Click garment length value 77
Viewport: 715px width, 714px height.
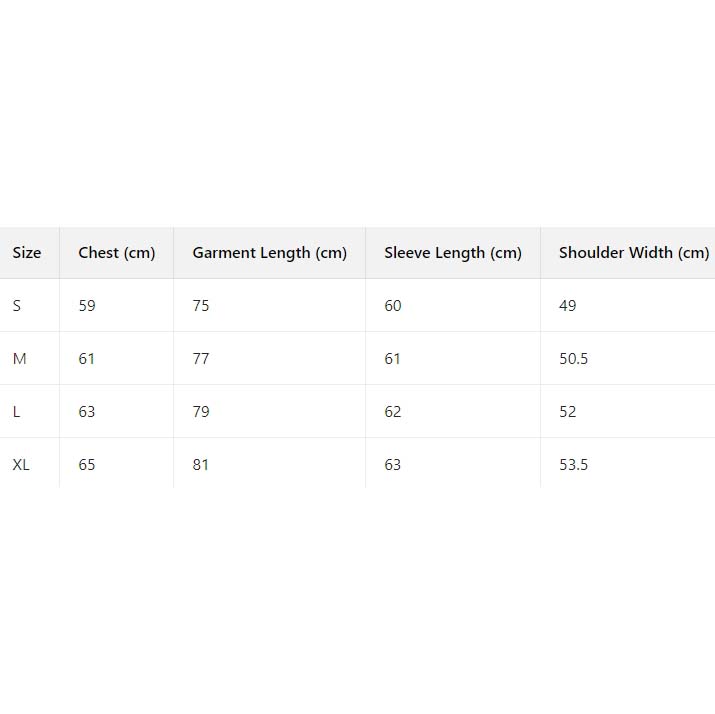tap(201, 359)
